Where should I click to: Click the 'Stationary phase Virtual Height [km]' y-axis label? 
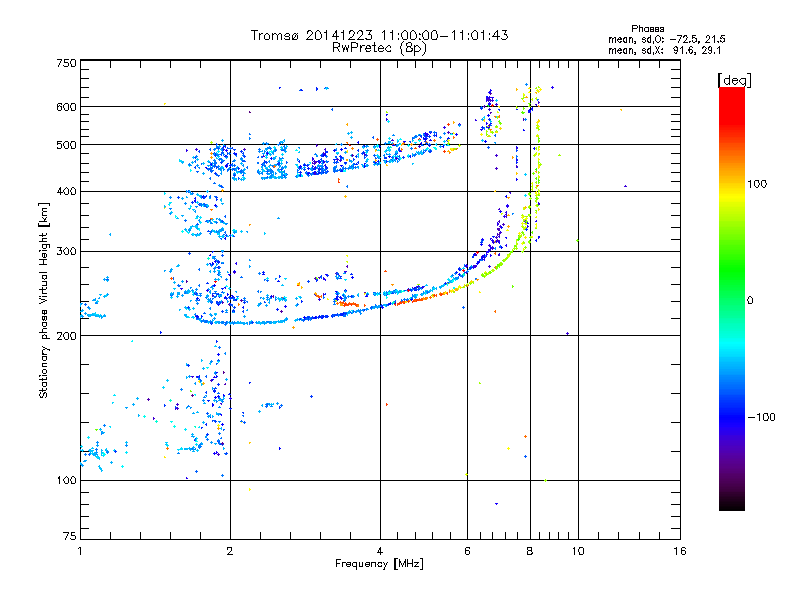pos(43,300)
